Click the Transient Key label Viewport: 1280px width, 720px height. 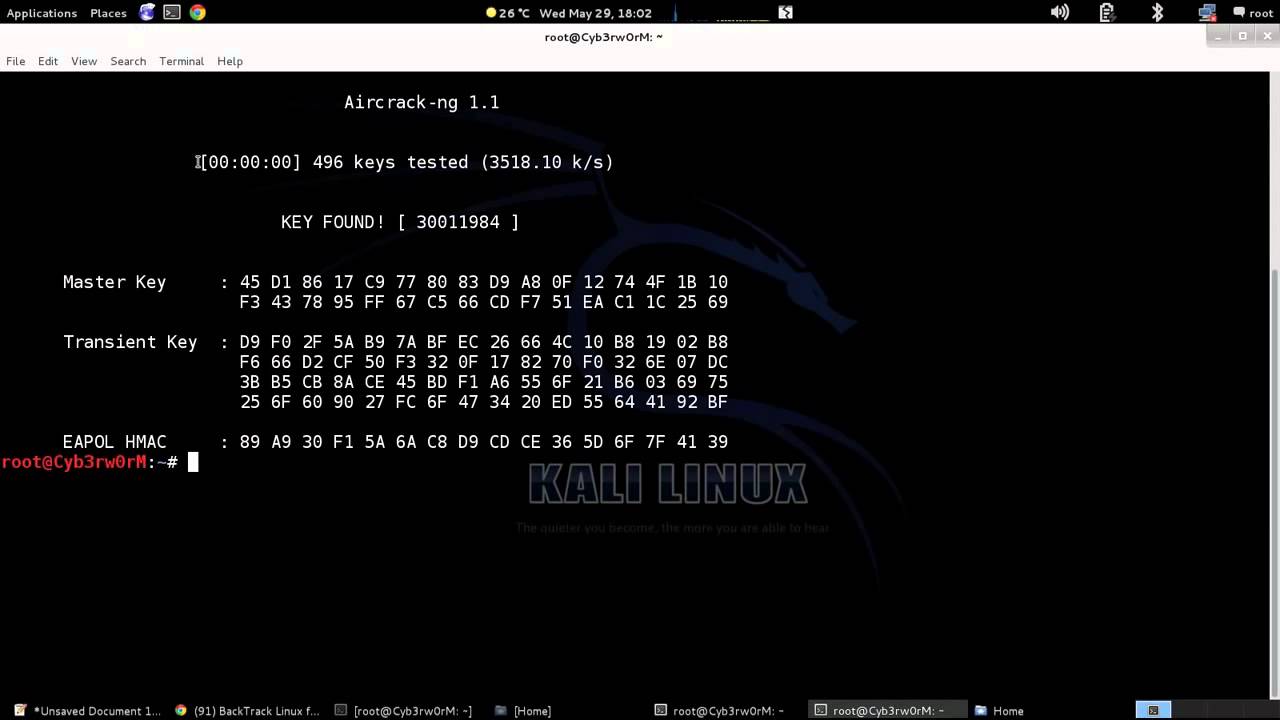point(130,342)
